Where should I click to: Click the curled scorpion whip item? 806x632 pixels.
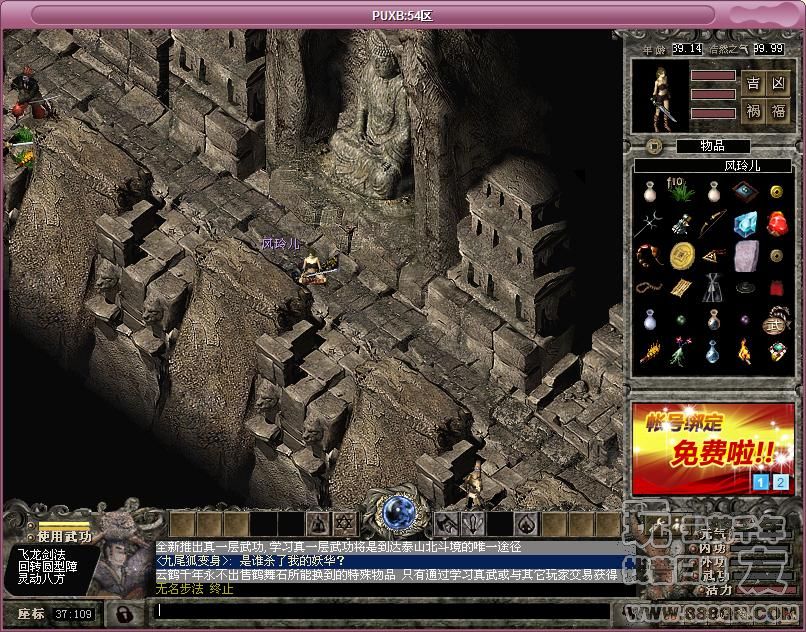[649, 256]
